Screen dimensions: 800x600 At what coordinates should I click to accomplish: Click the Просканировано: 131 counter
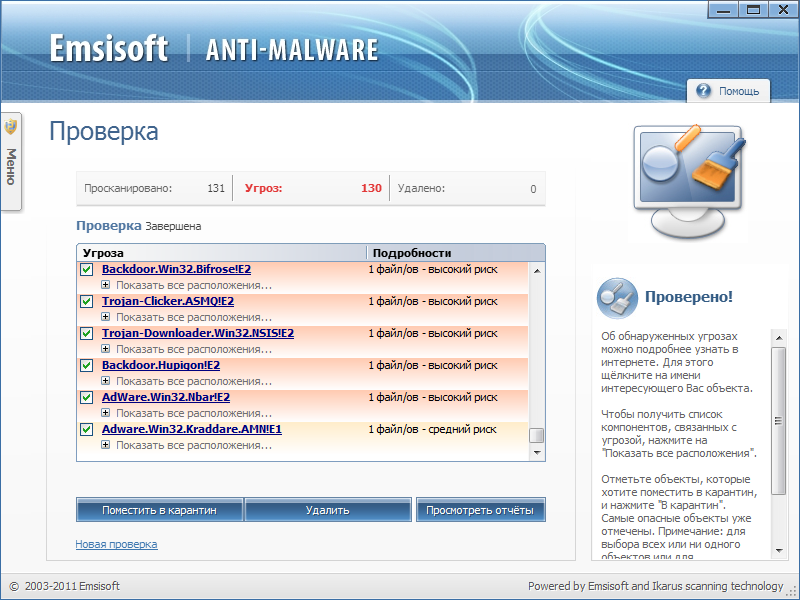pyautogui.click(x=155, y=188)
